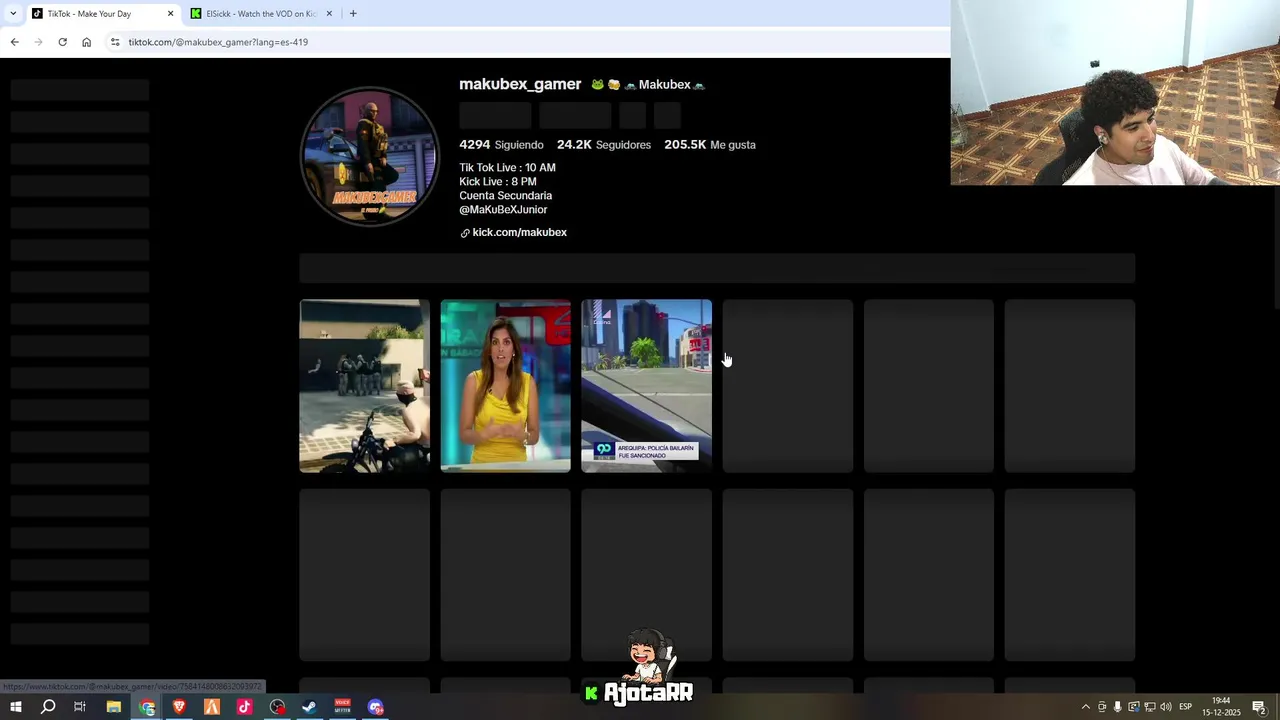
Task: Click the Meet Now camera tray icon
Action: 1102,707
